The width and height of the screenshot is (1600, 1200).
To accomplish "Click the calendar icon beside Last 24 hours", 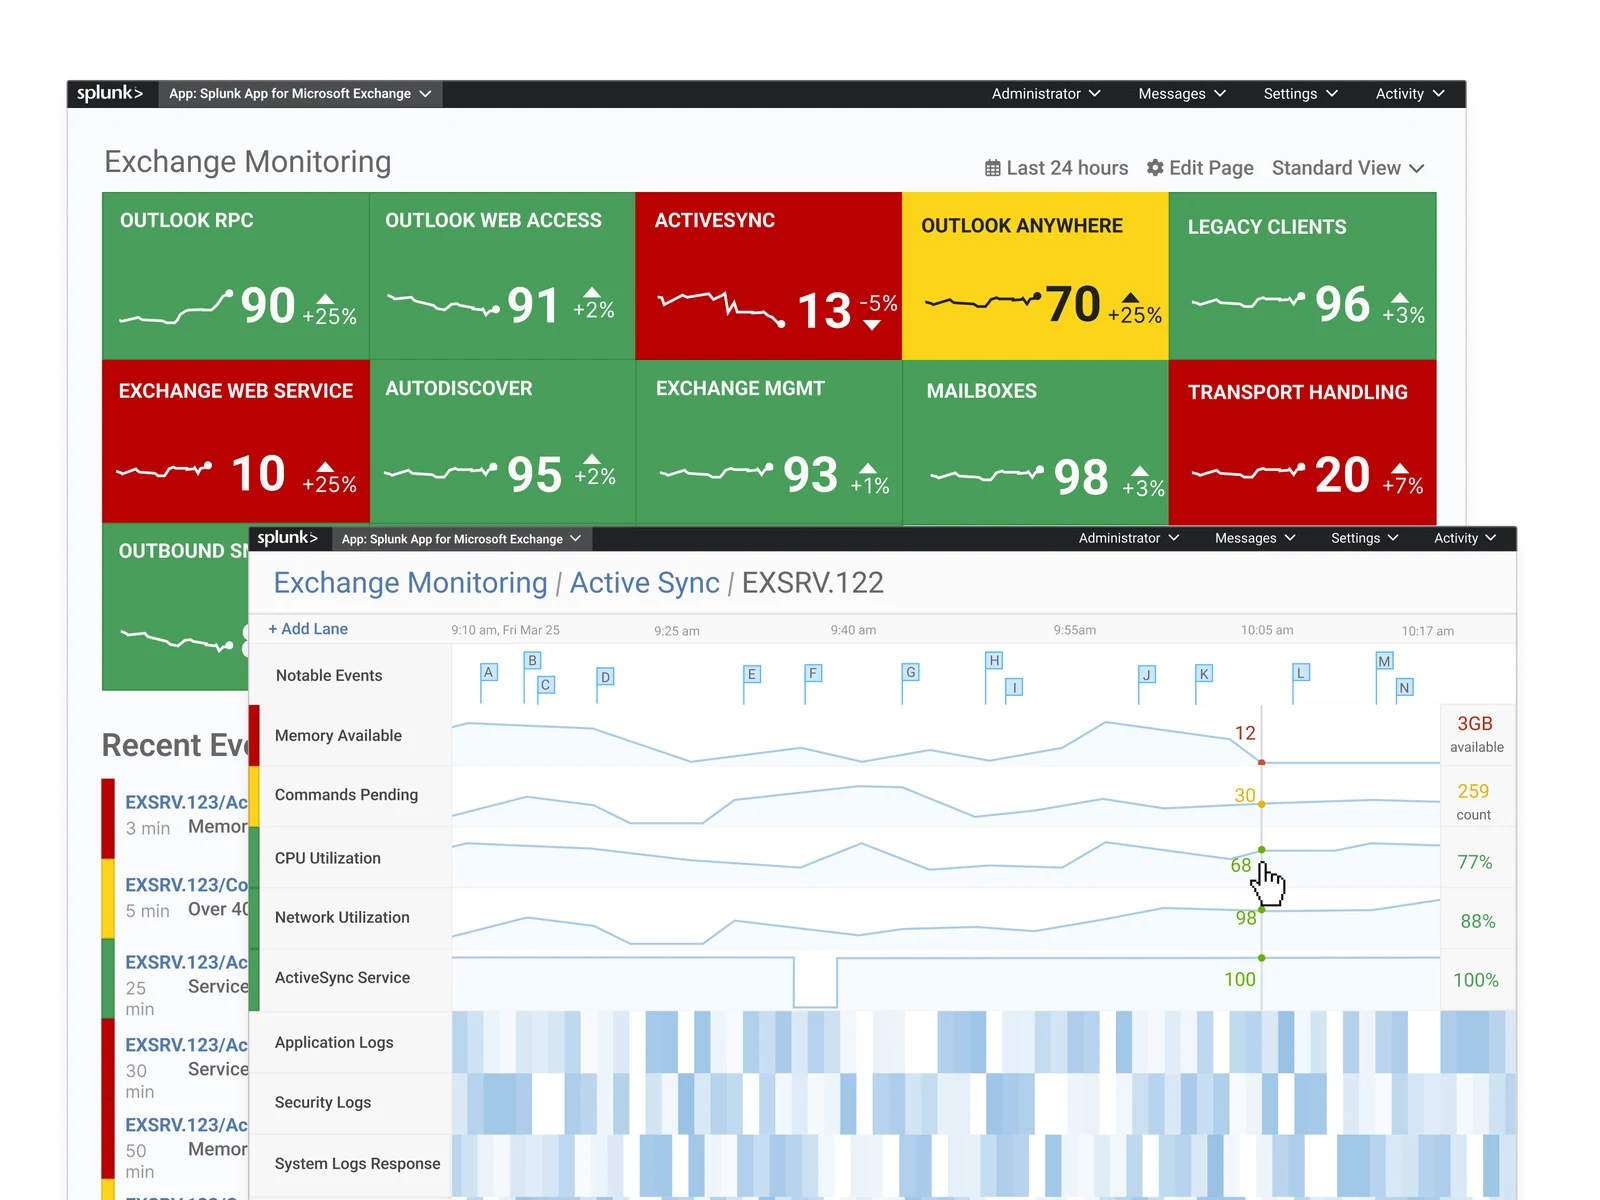I will 993,168.
